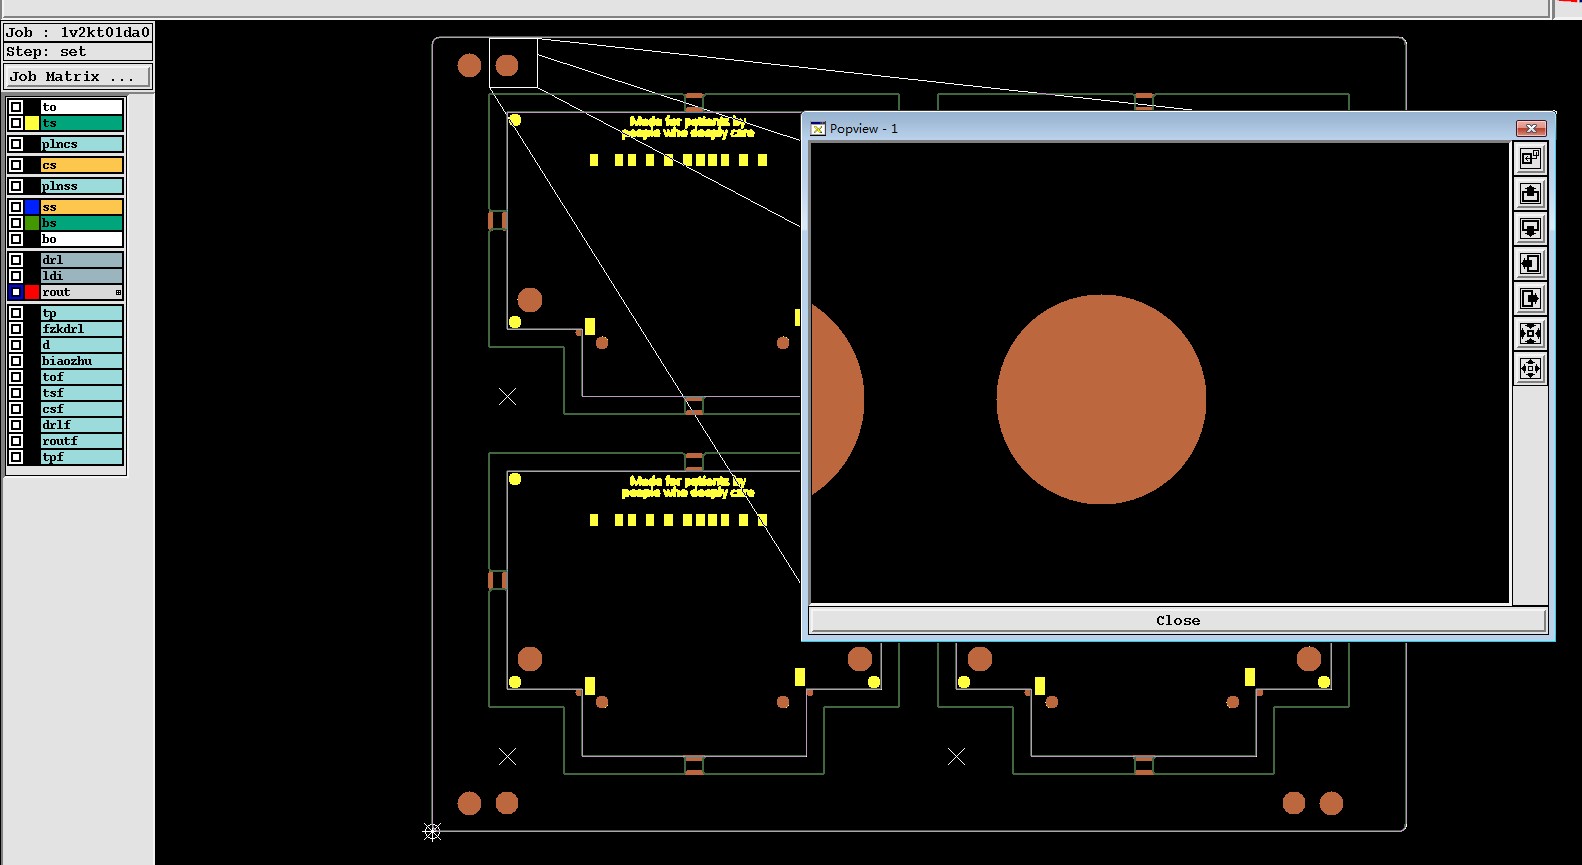
Task: Expand the rout layer marker icon
Action: tap(118, 292)
